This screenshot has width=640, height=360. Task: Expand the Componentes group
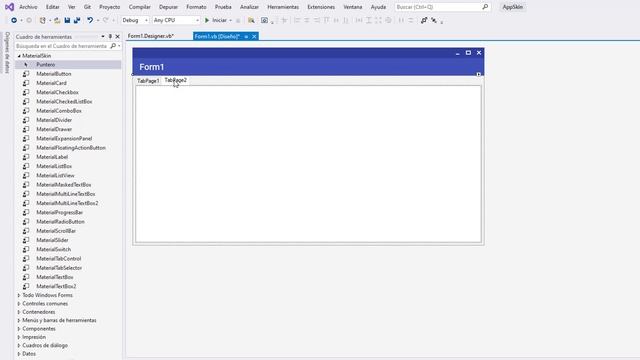tap(19, 329)
